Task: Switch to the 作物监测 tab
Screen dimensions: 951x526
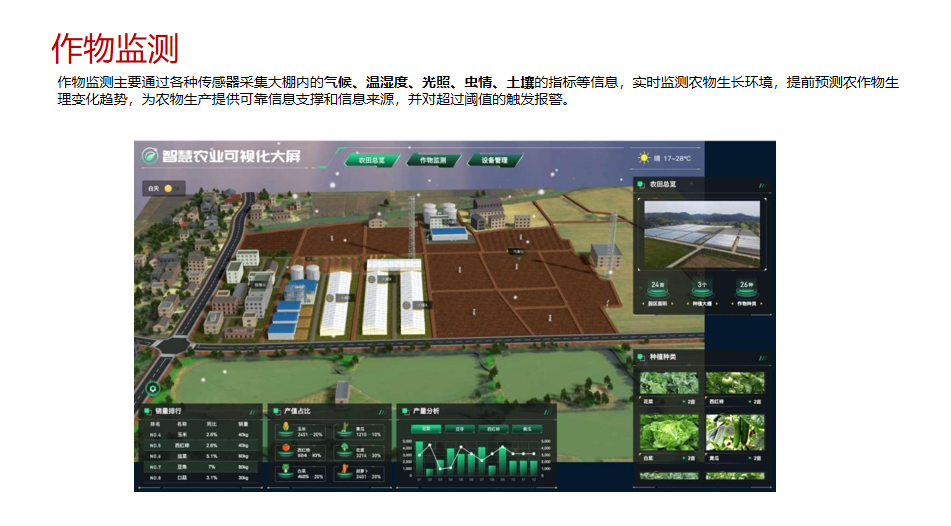Action: pos(432,160)
